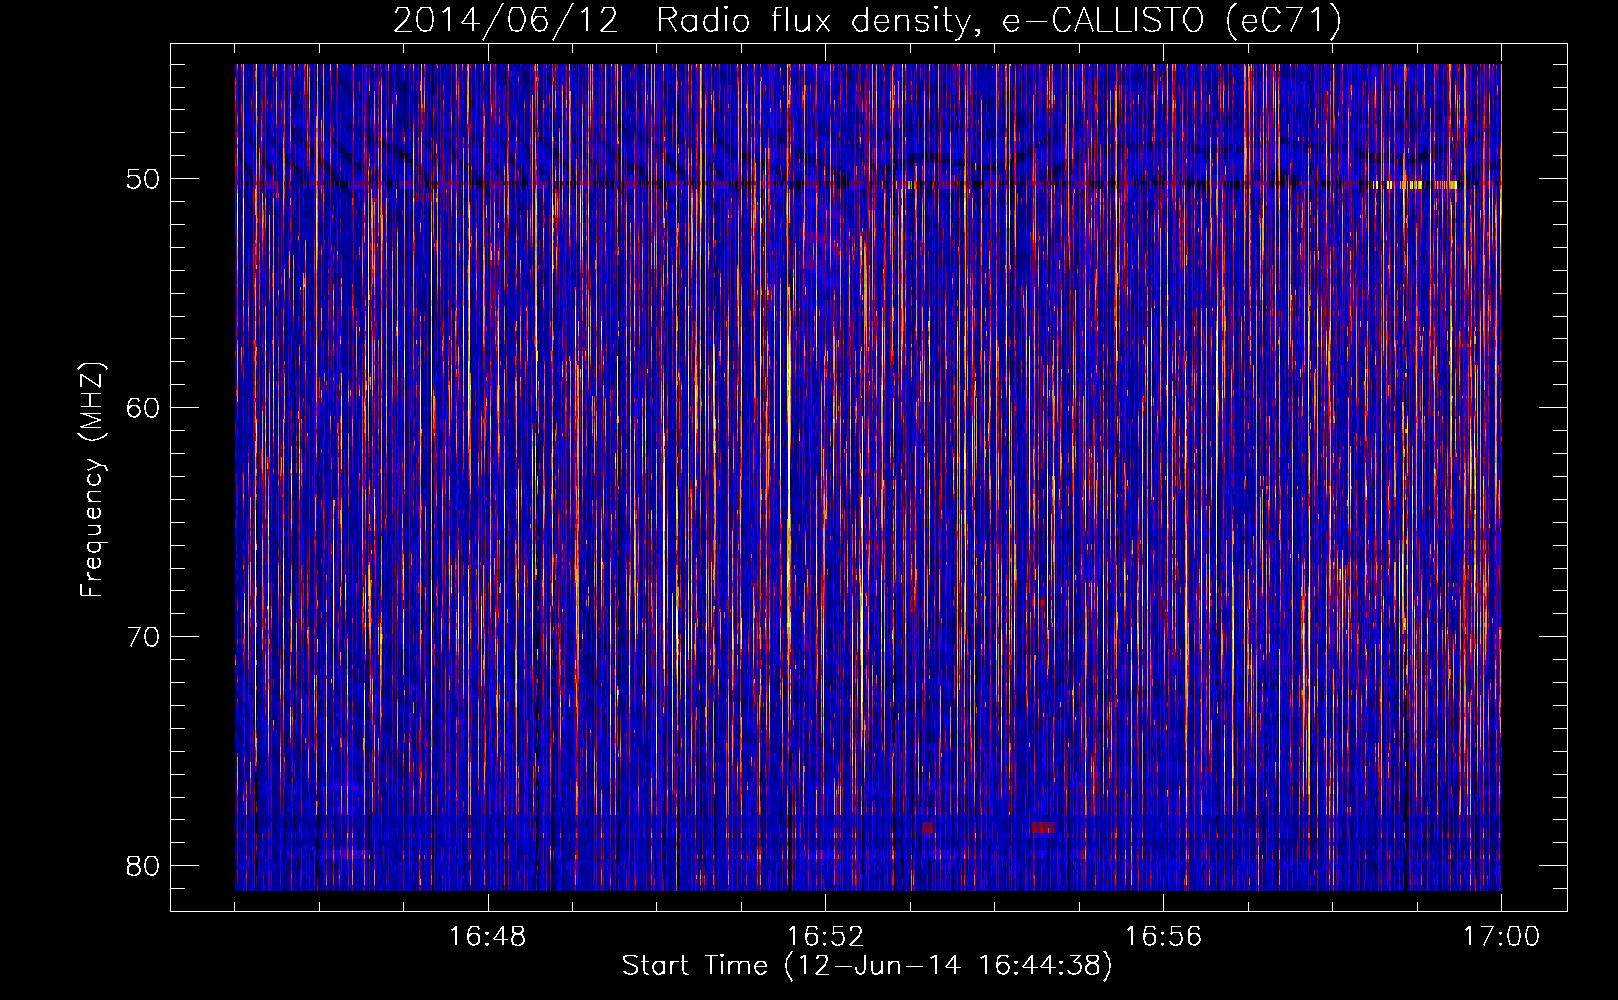1618x1000 pixels.
Task: Click the 70 MHz frequency tick label
Action: (x=143, y=636)
